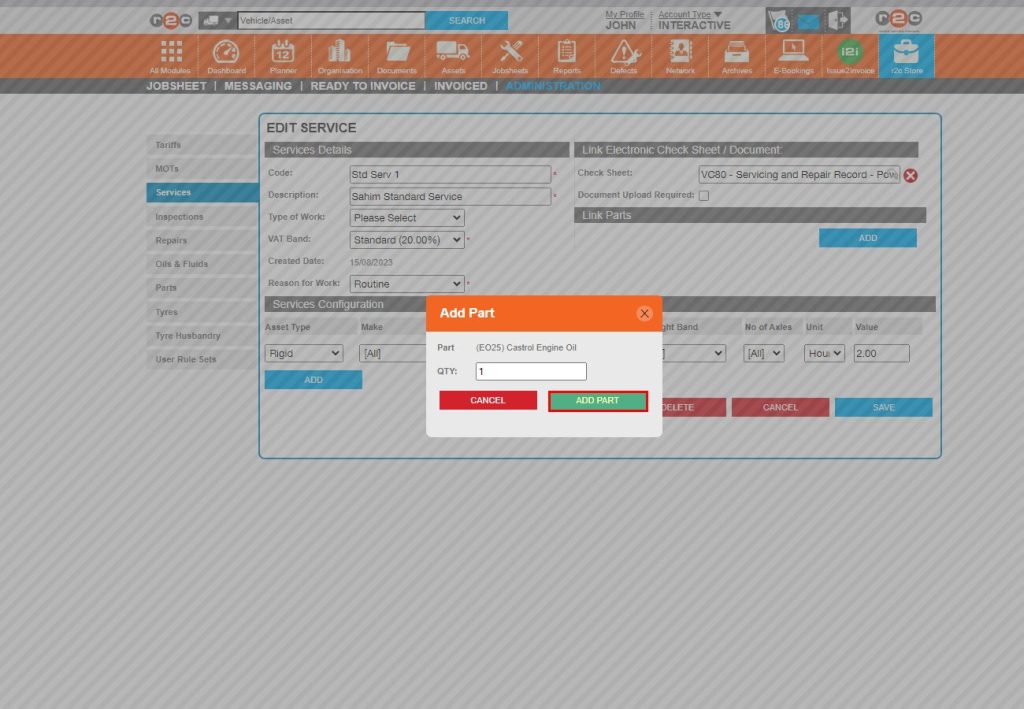
Task: Open the Reason for Work dropdown
Action: point(407,284)
